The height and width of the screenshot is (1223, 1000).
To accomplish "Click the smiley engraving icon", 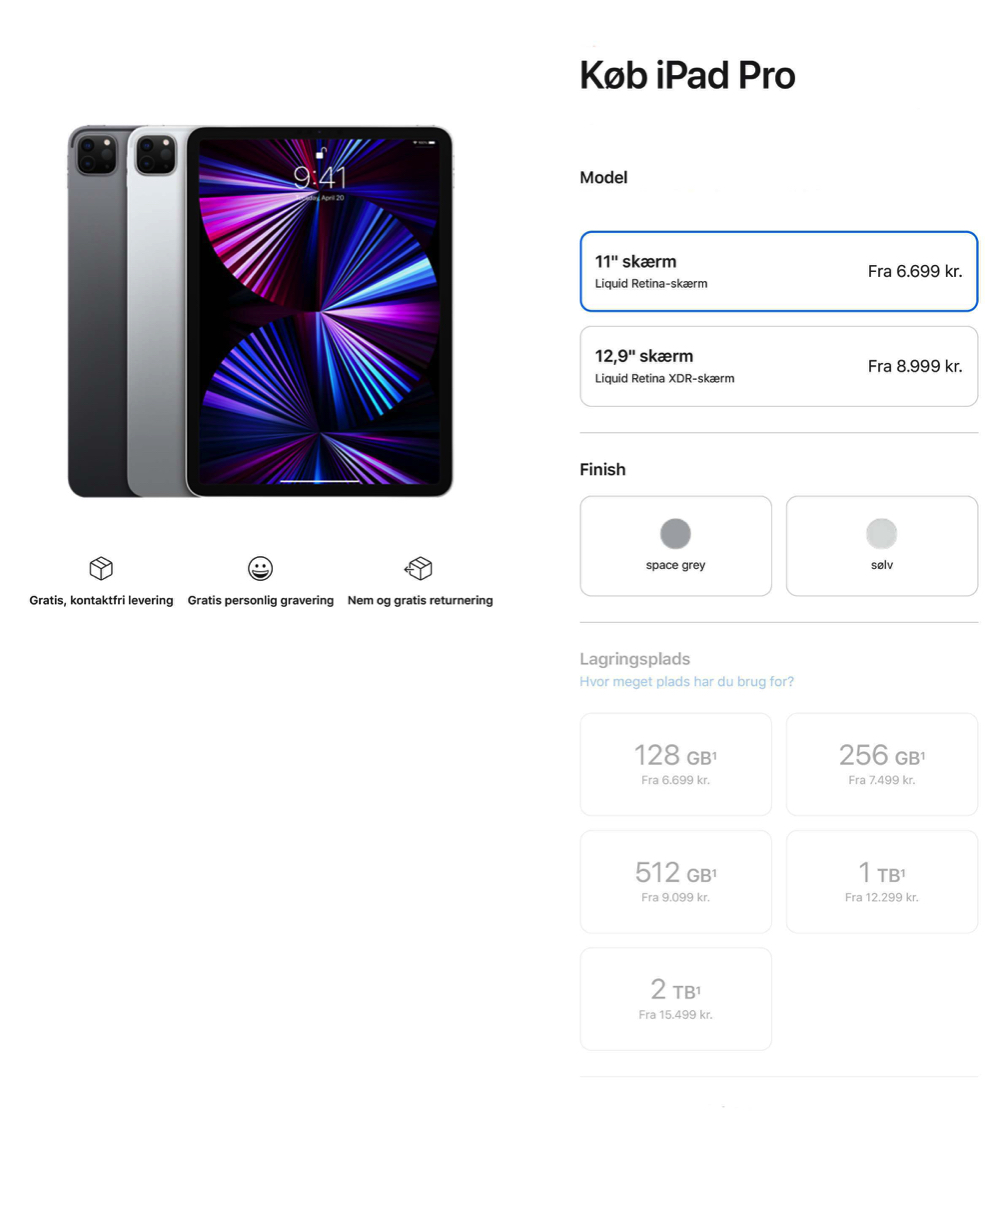I will click(x=260, y=568).
